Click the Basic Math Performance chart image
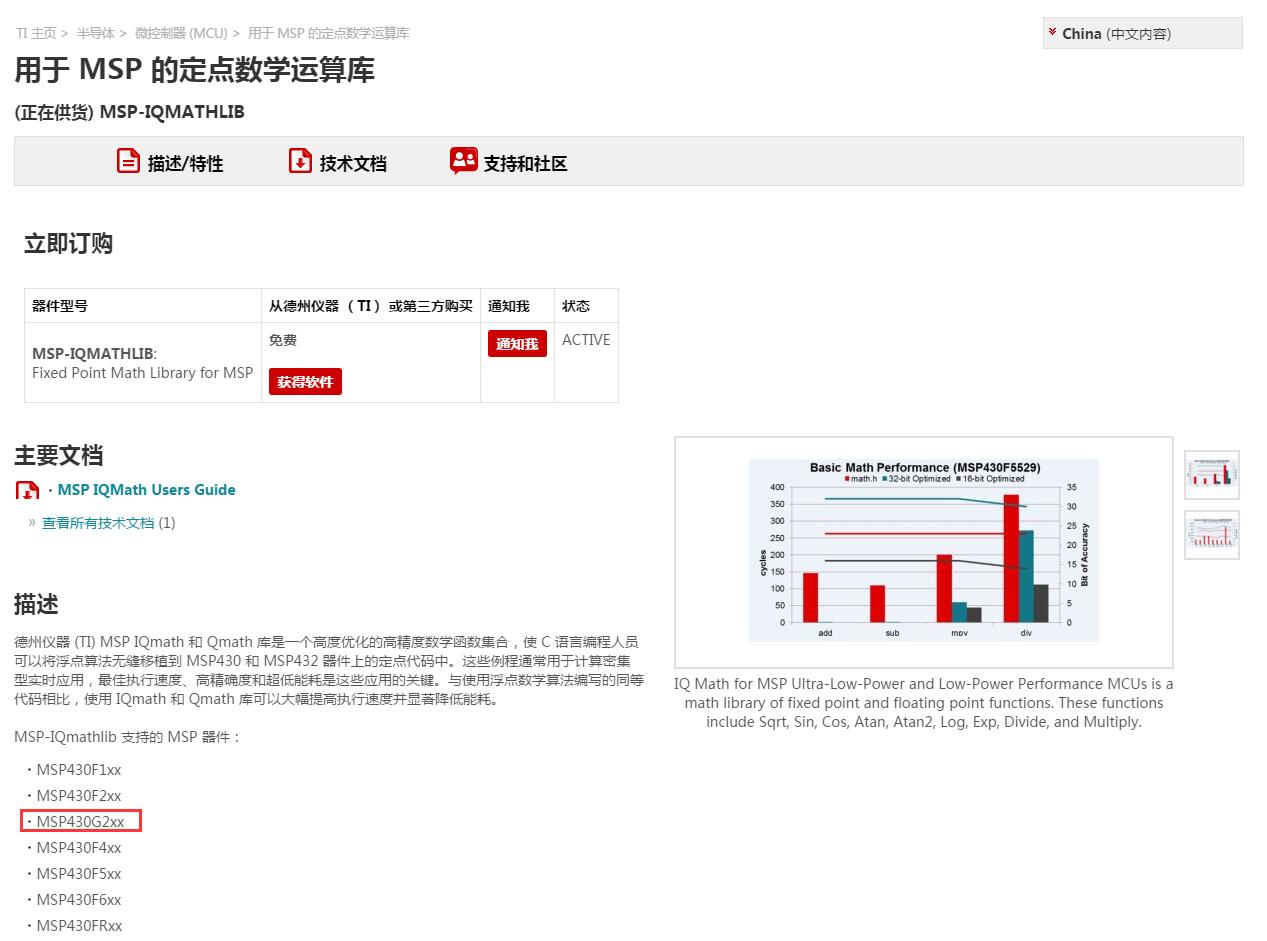This screenshot has width=1267, height=941. pyautogui.click(x=923, y=551)
